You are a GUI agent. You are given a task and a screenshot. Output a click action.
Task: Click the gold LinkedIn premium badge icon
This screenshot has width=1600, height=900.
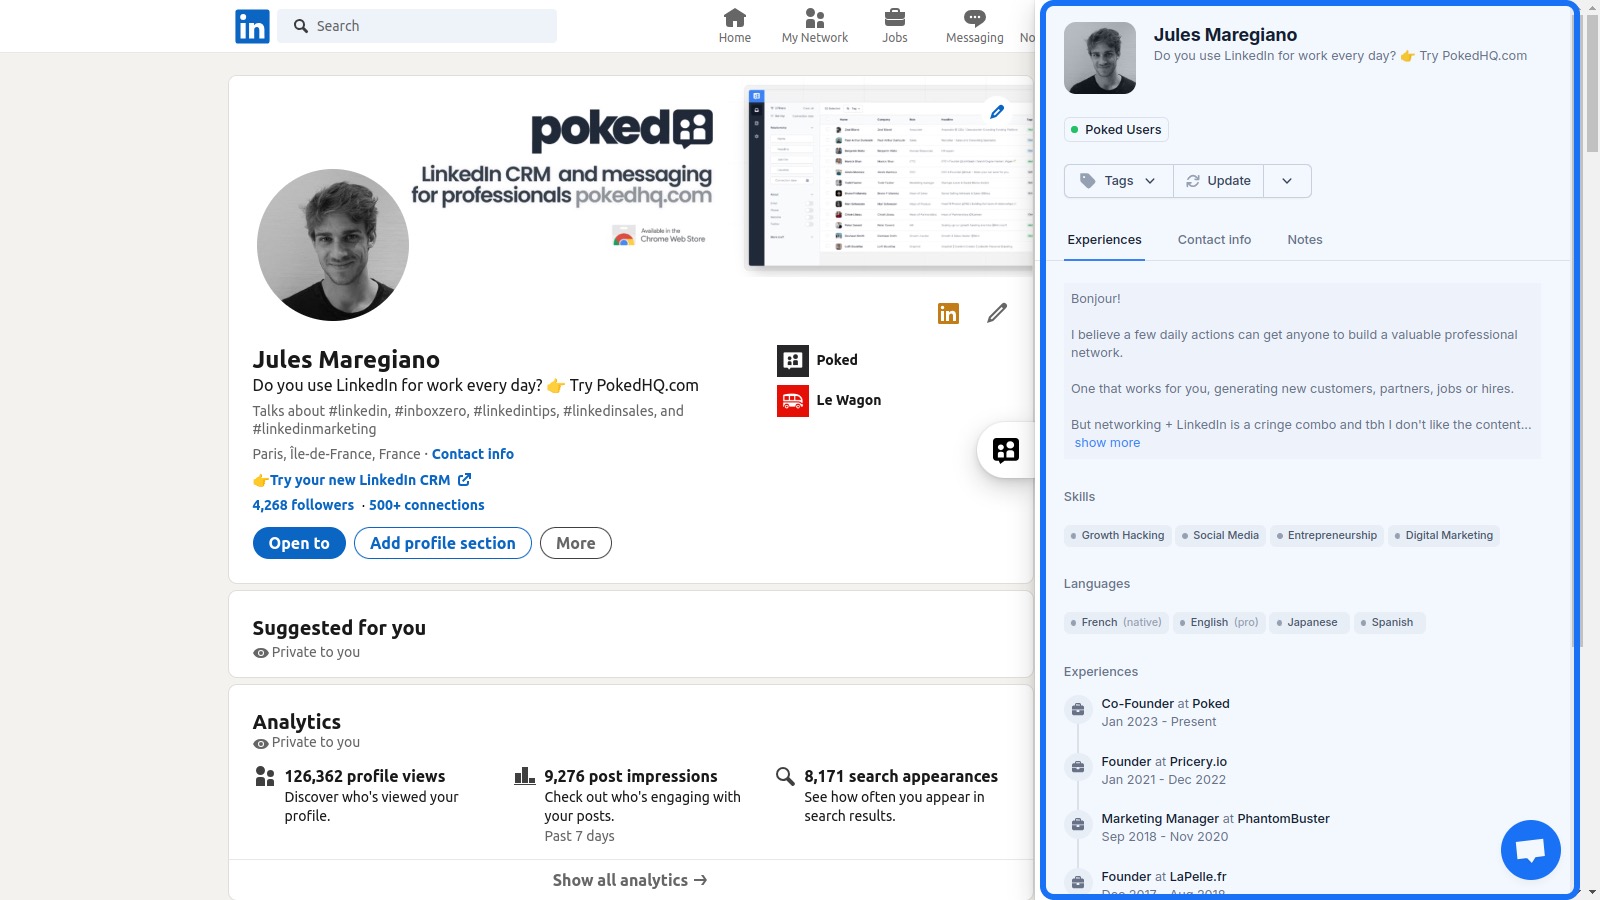coord(948,313)
